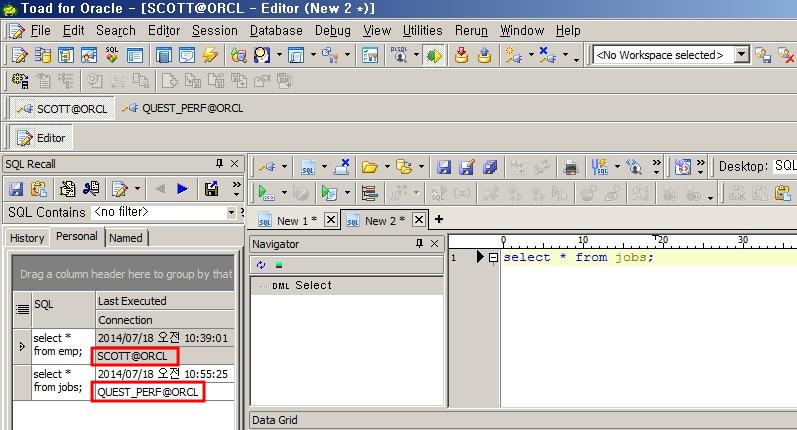
Task: Click the lightning bolt icon in the main toolbar
Action: point(211,56)
